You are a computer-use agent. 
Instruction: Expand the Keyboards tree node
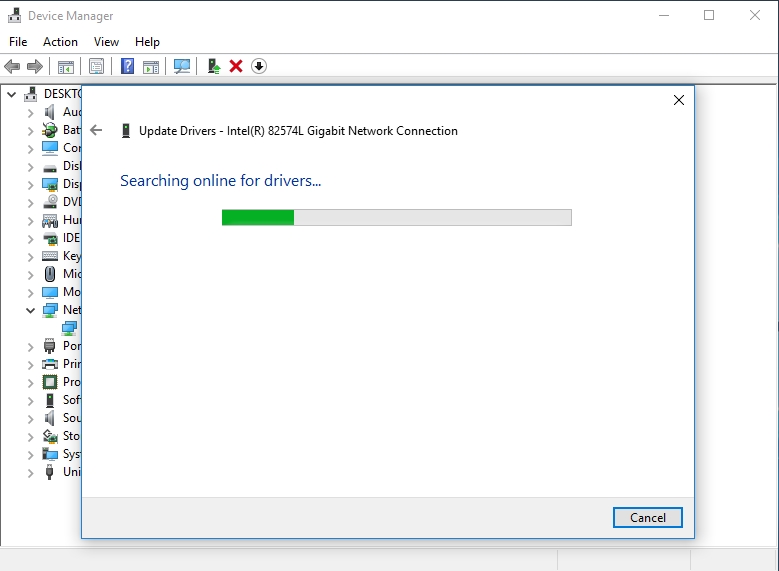[x=30, y=257]
